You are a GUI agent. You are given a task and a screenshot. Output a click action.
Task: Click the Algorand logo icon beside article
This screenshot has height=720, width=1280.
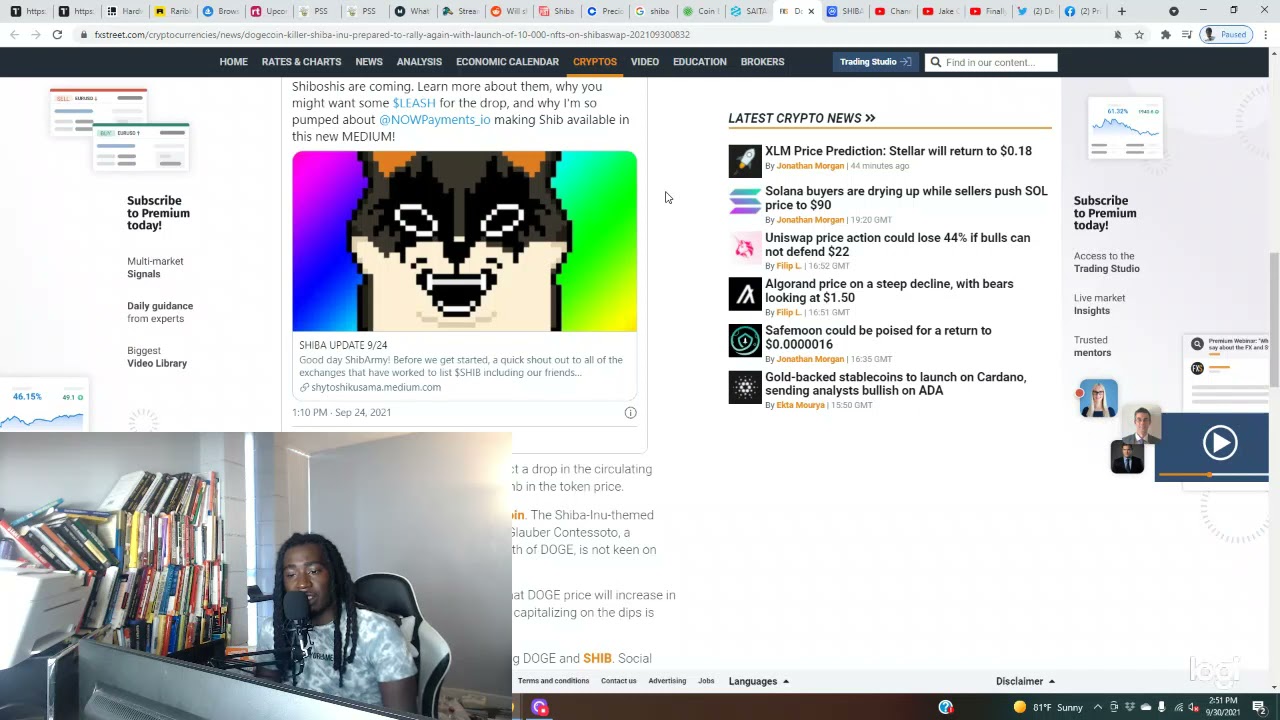(745, 294)
